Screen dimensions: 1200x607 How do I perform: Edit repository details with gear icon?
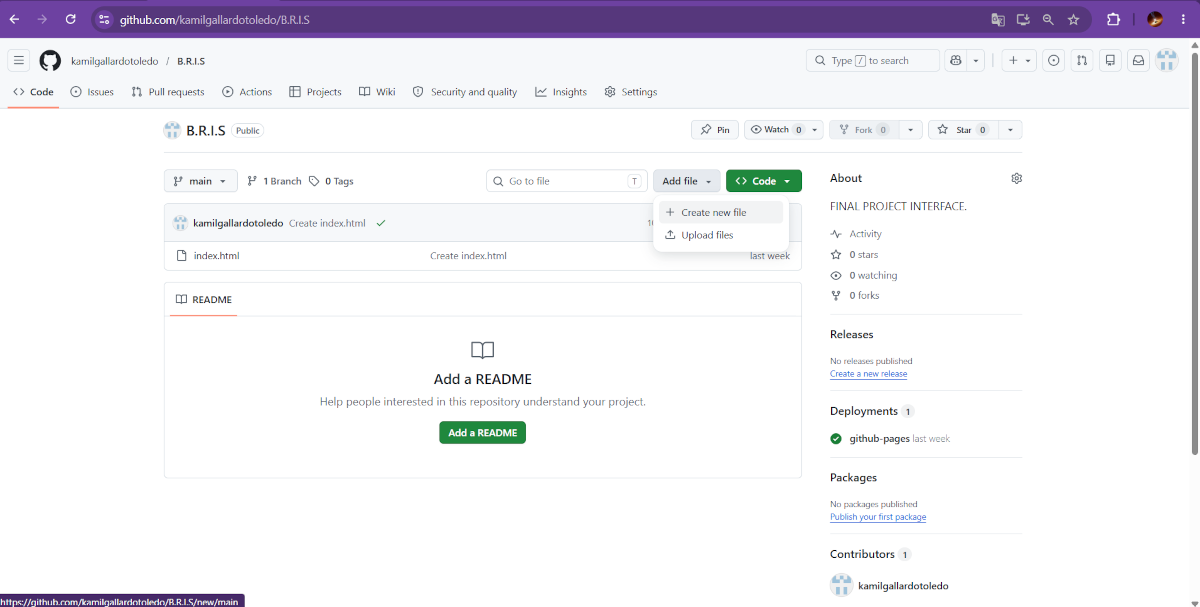click(x=1016, y=178)
